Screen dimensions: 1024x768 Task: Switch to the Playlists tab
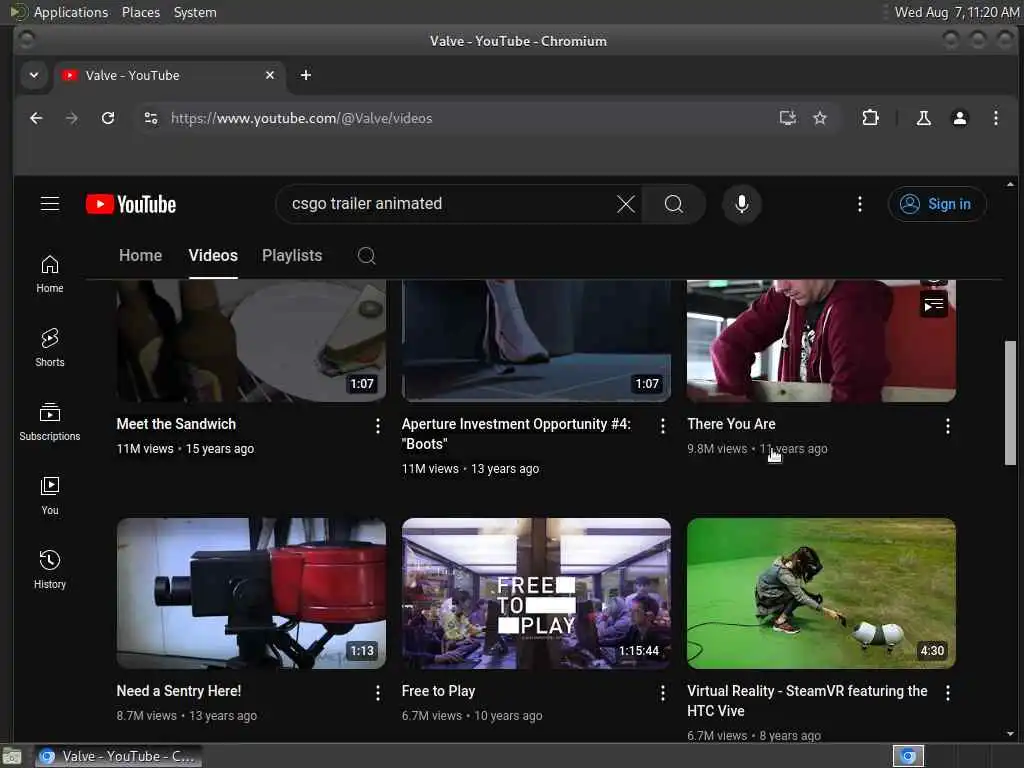(x=292, y=255)
